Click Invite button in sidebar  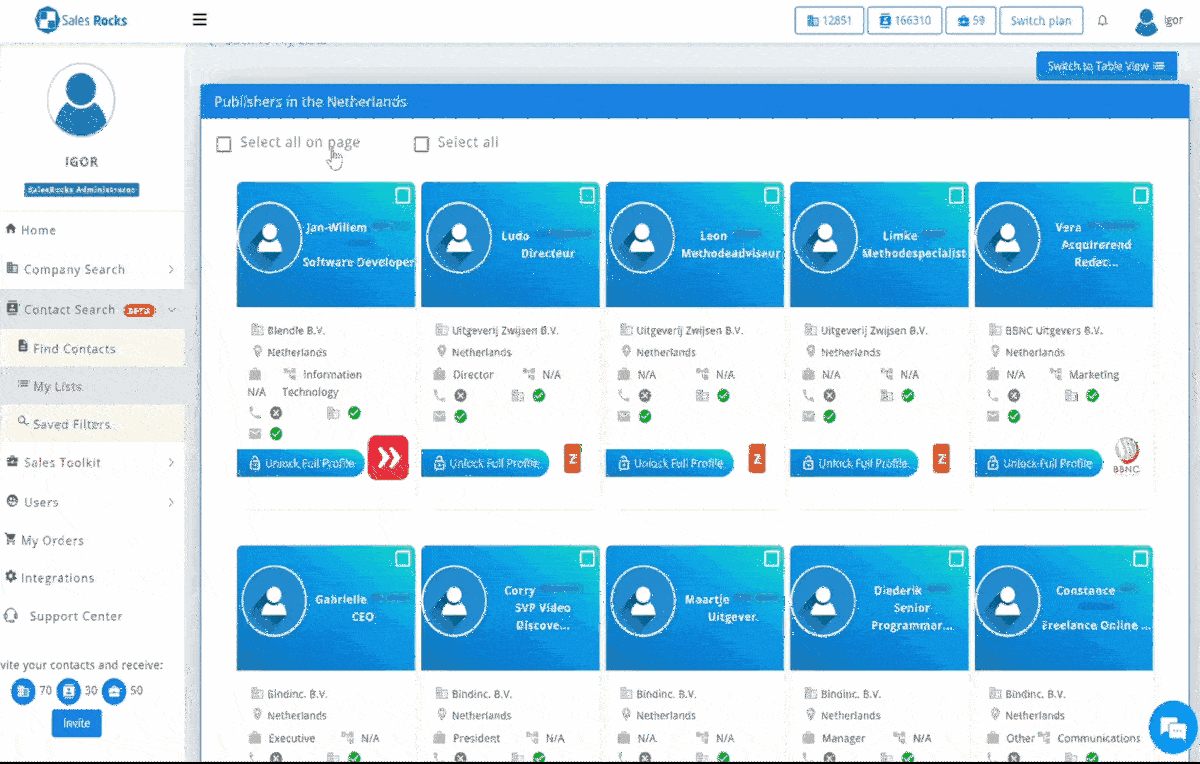coord(76,723)
